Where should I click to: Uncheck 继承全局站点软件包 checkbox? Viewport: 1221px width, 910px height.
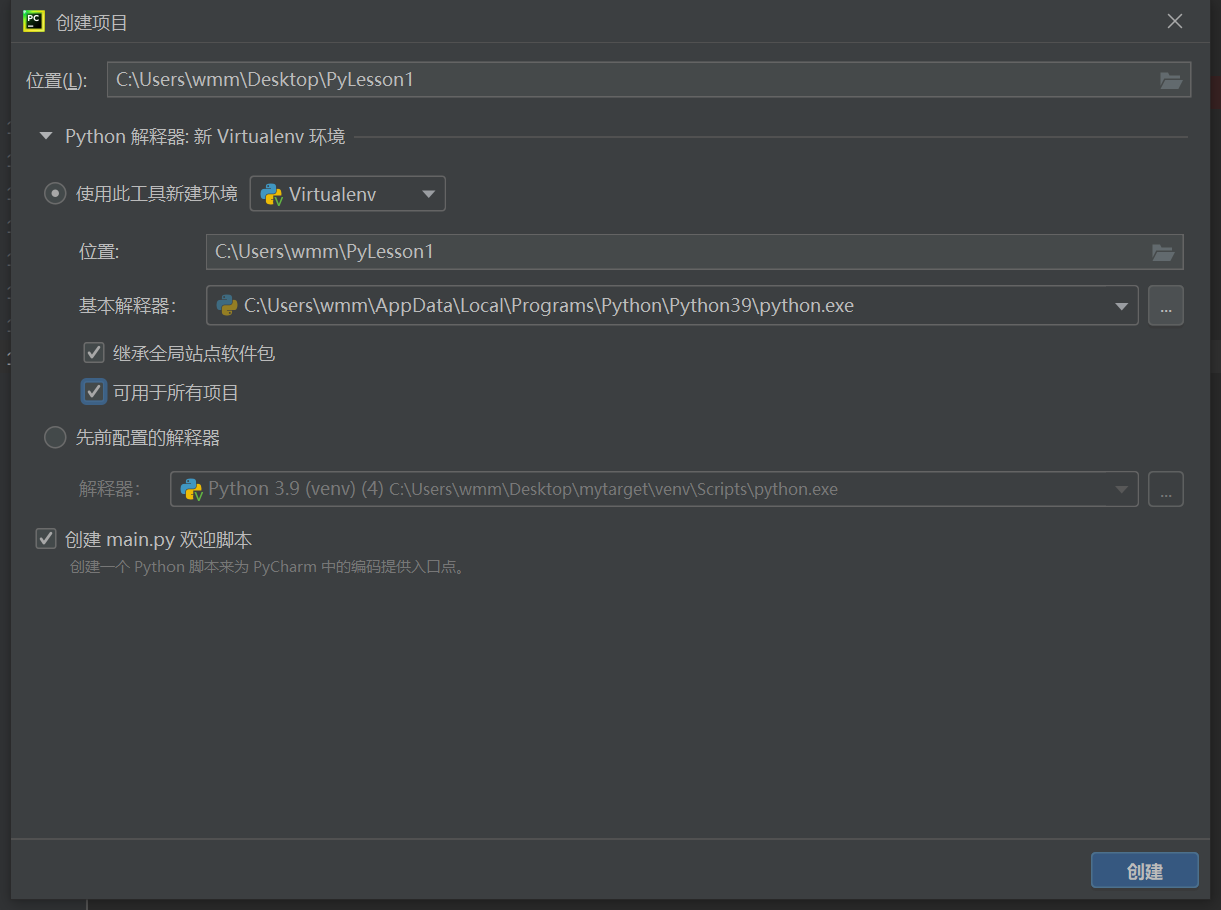94,352
